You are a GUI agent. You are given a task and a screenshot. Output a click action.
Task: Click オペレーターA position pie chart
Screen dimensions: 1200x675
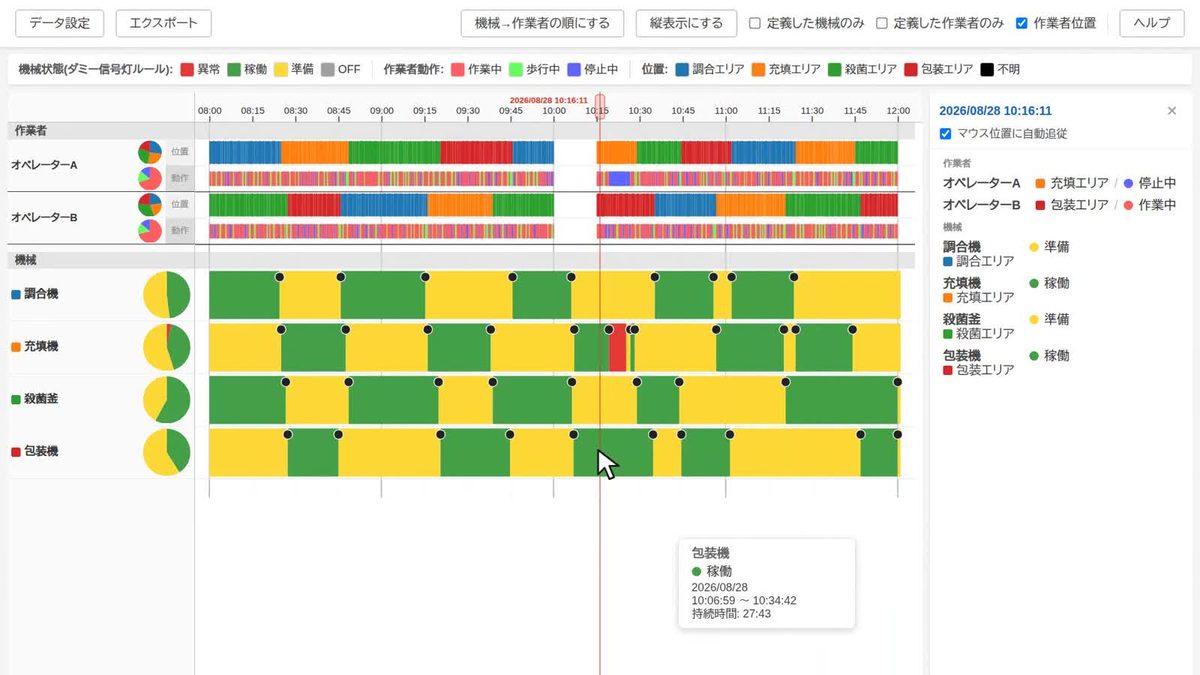coord(149,152)
